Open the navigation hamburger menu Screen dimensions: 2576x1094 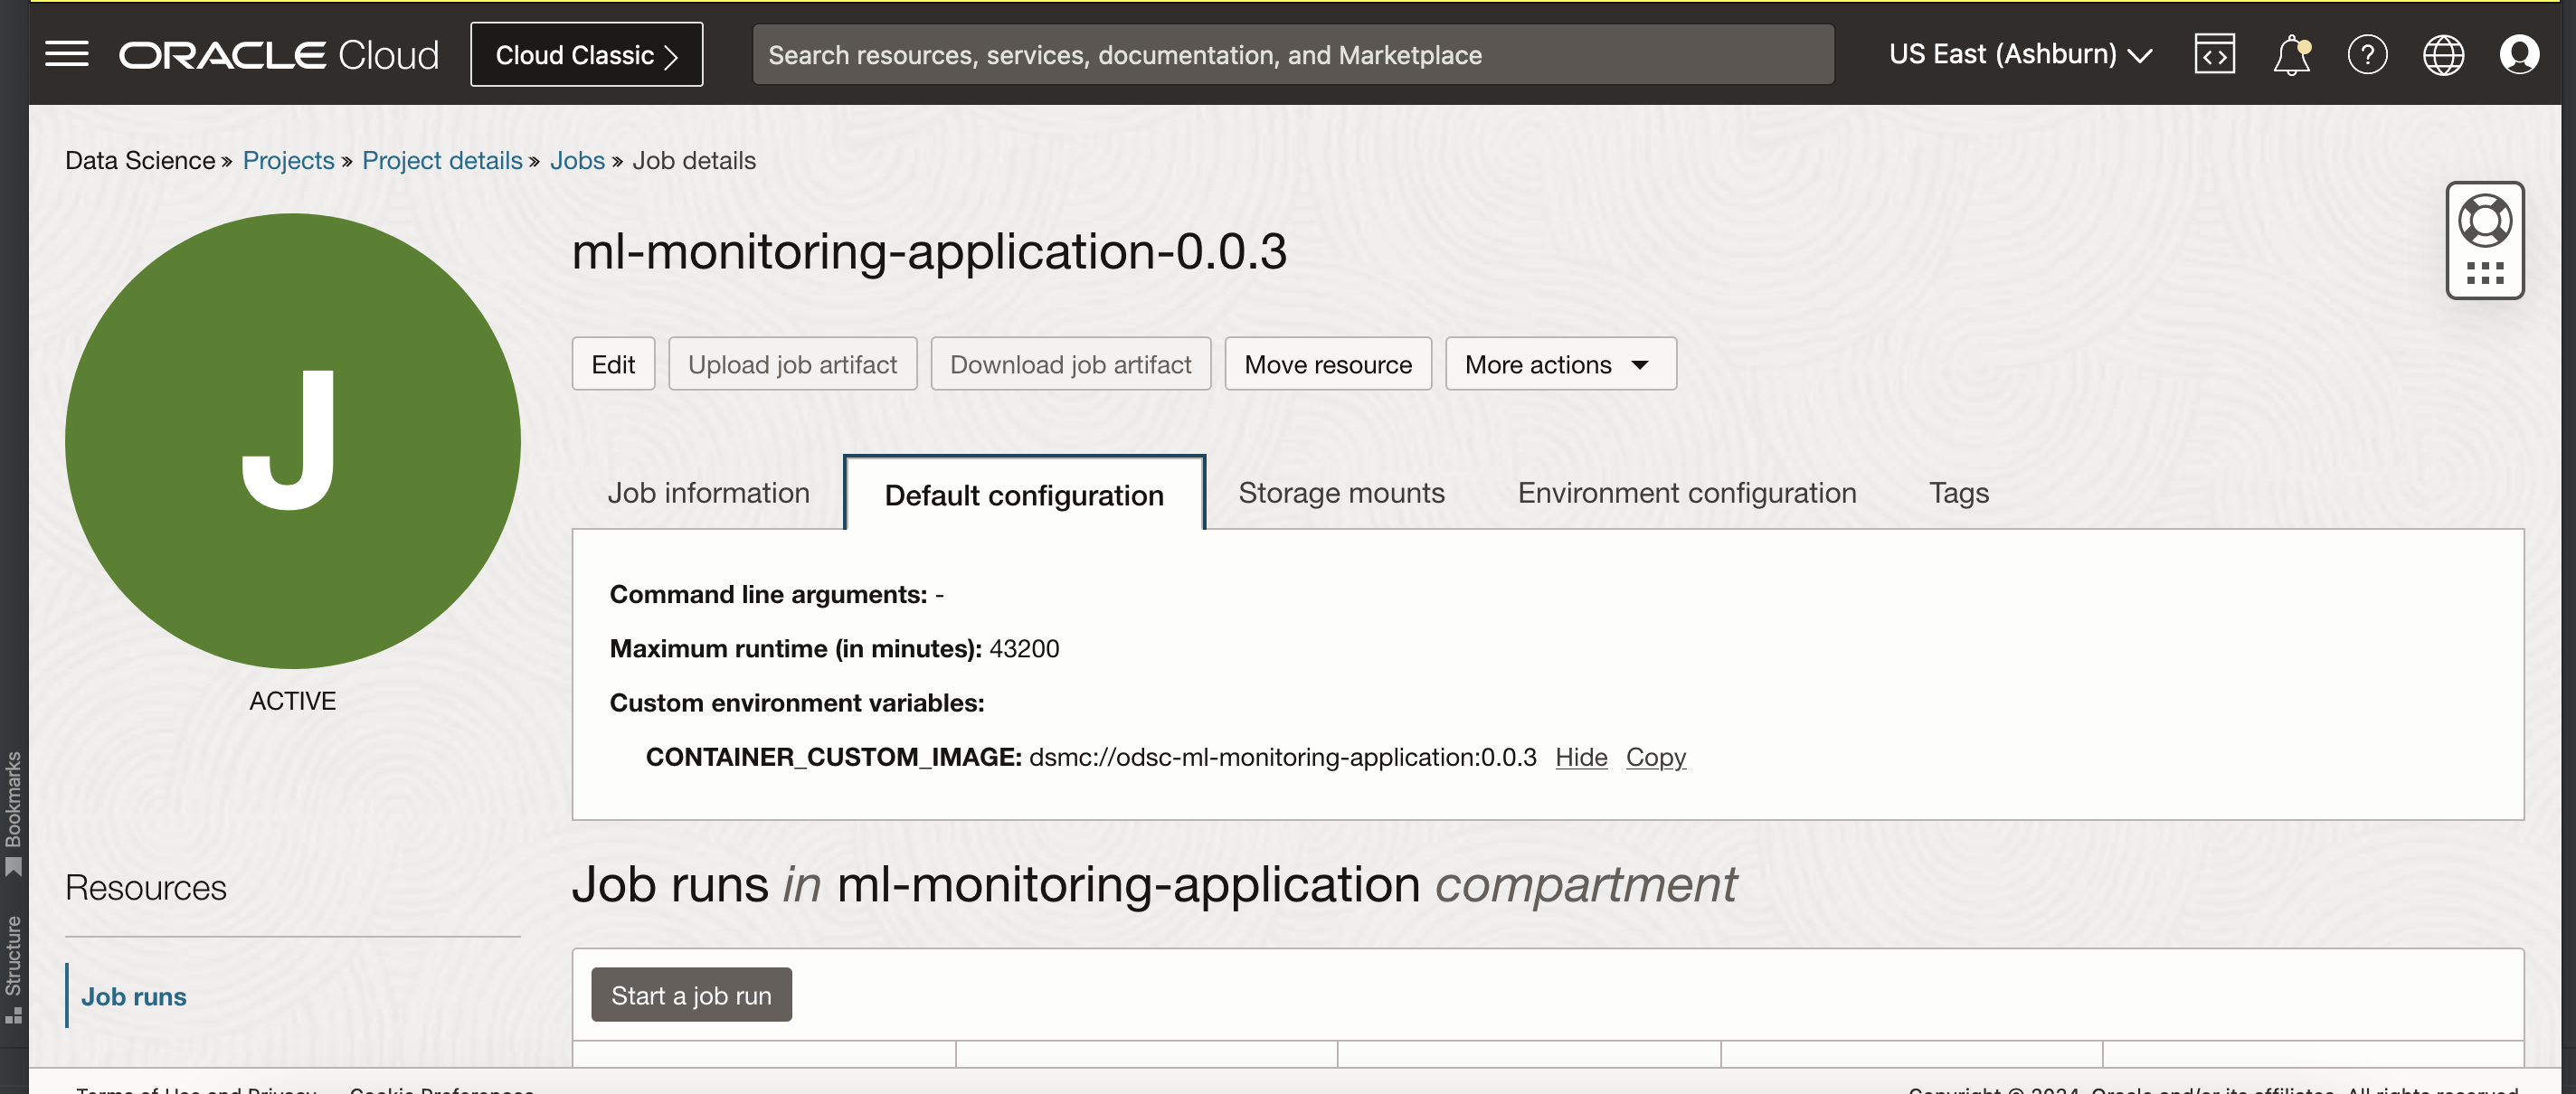(66, 54)
